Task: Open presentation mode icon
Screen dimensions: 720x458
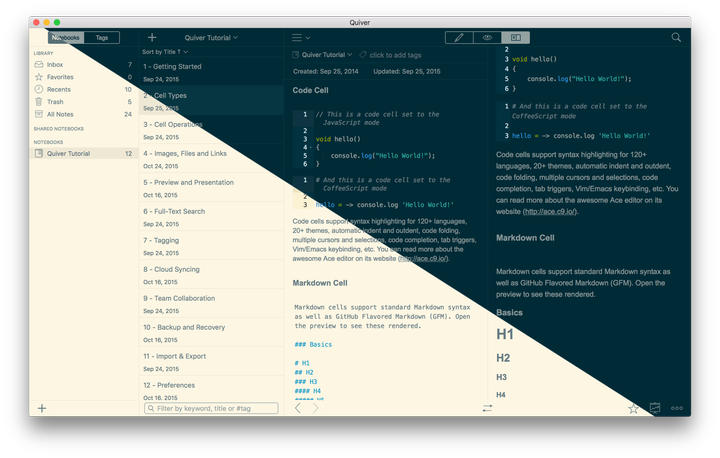Action: point(655,408)
